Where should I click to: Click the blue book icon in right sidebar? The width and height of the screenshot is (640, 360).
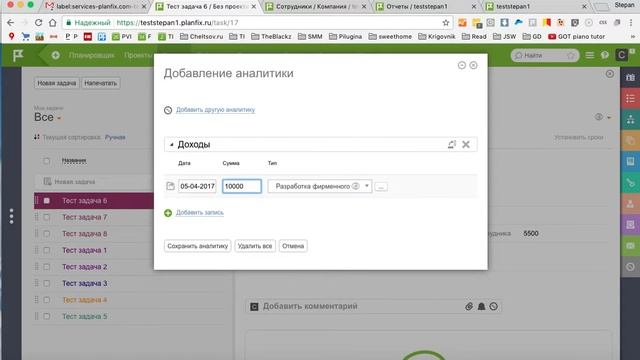coord(630,161)
